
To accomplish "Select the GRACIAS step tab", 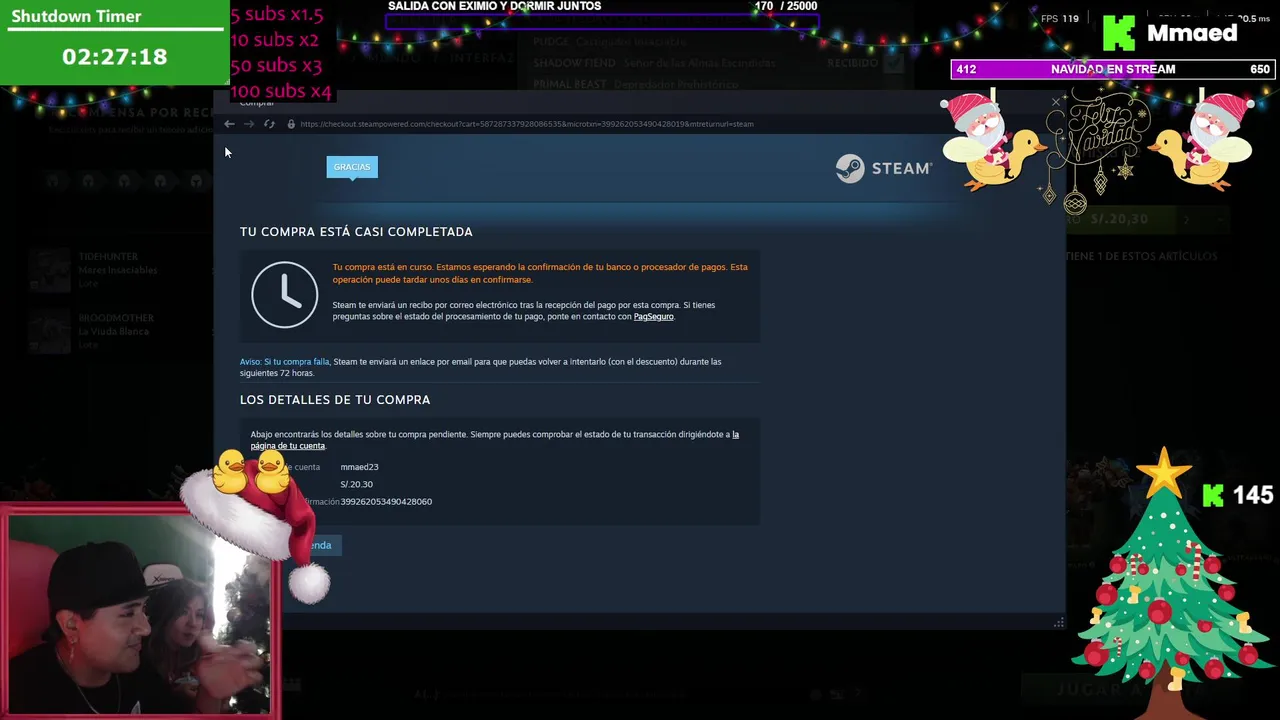I will pos(352,167).
